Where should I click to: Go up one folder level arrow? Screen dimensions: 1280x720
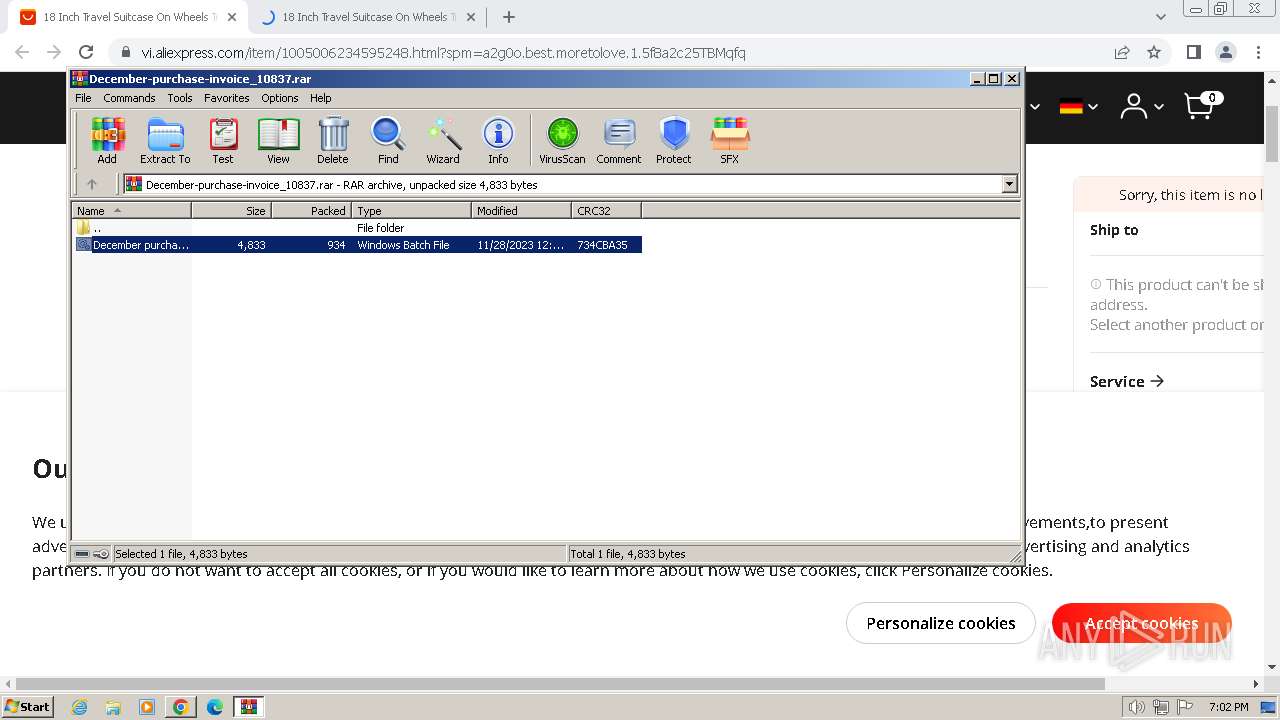[92, 184]
